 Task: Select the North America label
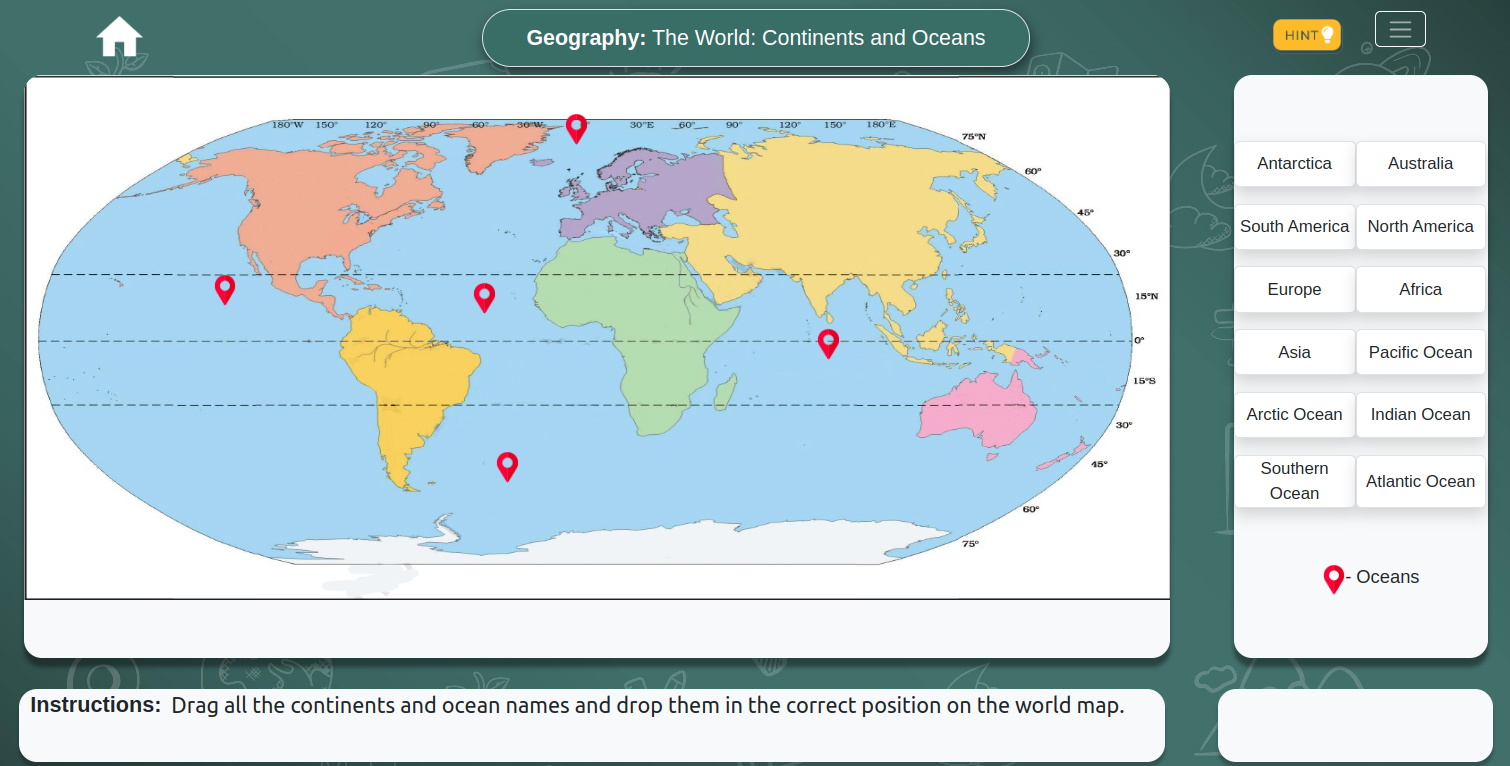point(1420,226)
